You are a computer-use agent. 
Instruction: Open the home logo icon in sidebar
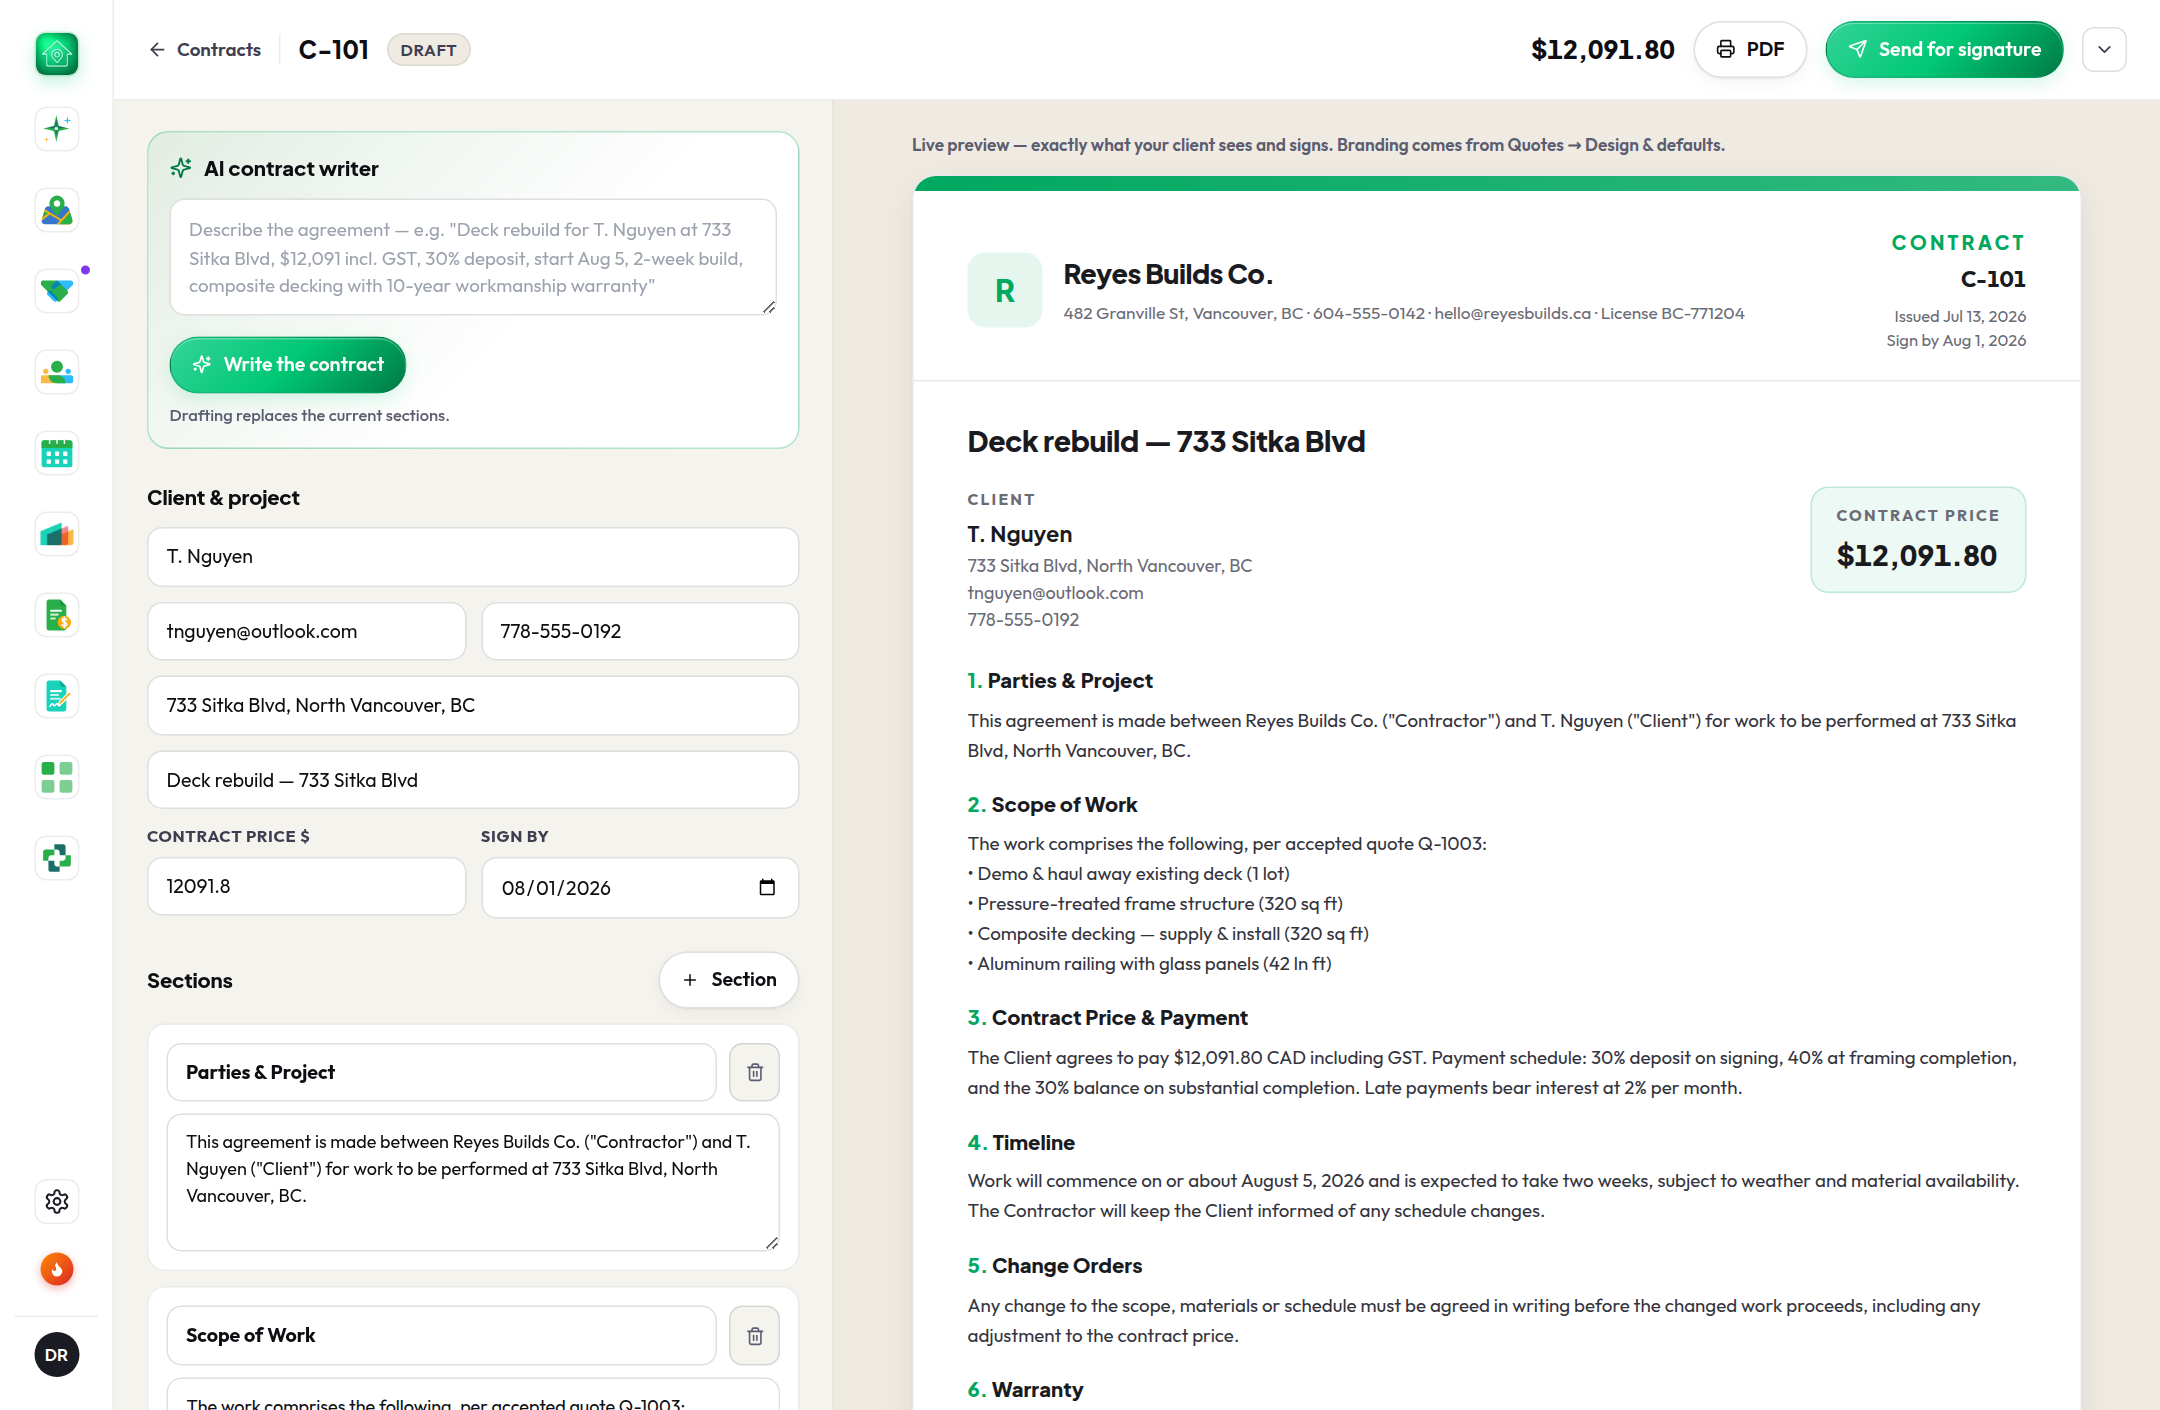point(57,53)
